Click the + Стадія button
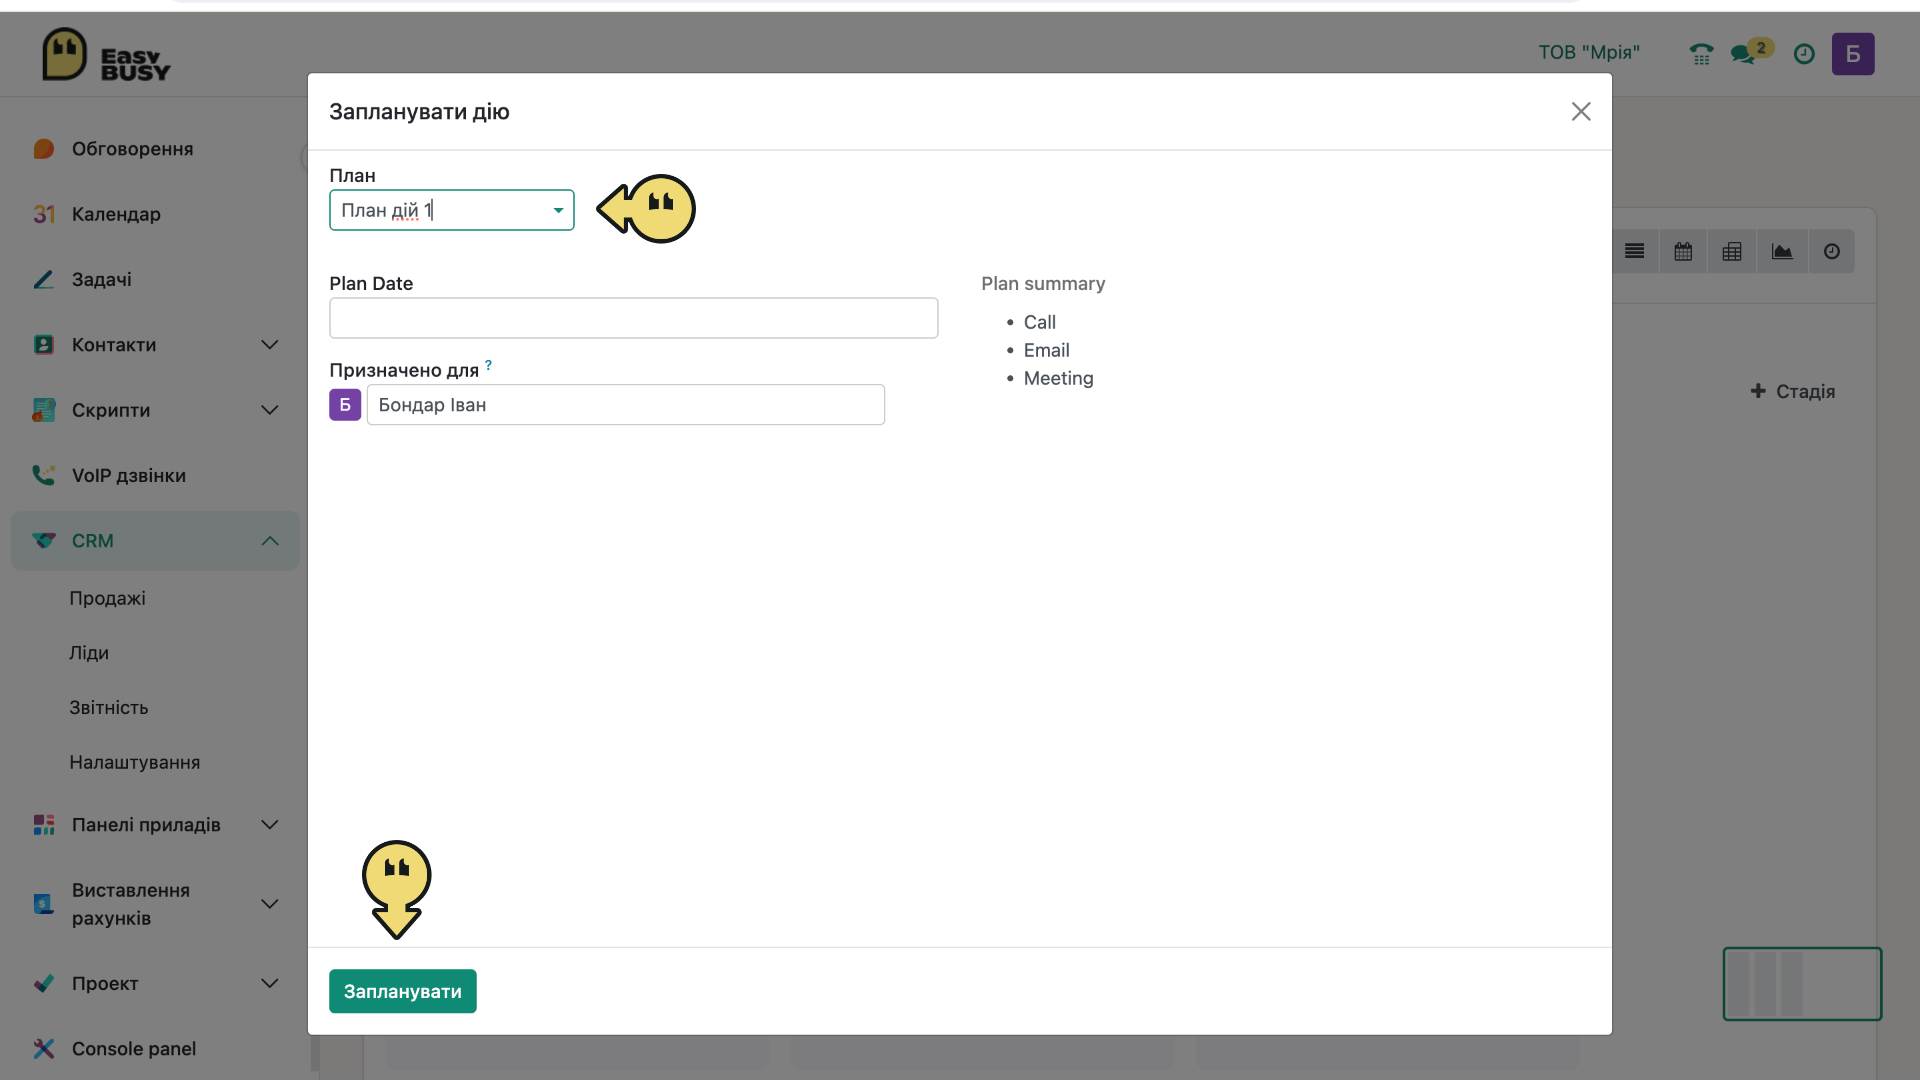The height and width of the screenshot is (1080, 1920). (x=1793, y=391)
